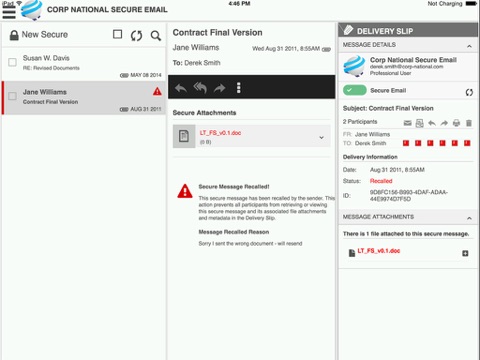Click plus icon next to delivery slip LT_FS_v0.1.doc
Image resolution: width=480 pixels, height=360 pixels.
(465, 253)
